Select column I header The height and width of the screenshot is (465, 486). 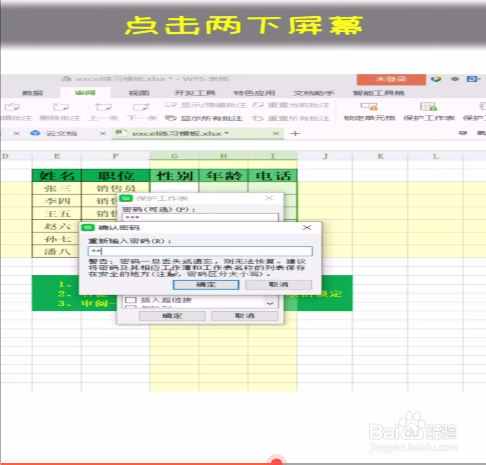(x=273, y=156)
